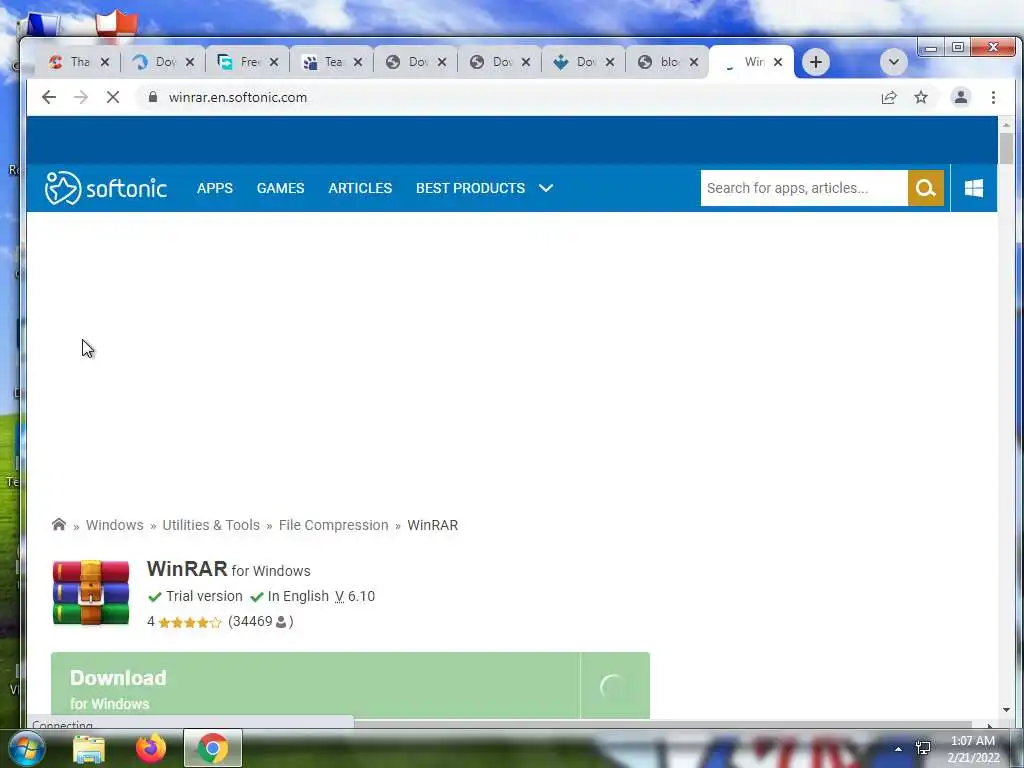Click the padlock site info icon
Image resolution: width=1024 pixels, height=768 pixels.
tap(153, 97)
